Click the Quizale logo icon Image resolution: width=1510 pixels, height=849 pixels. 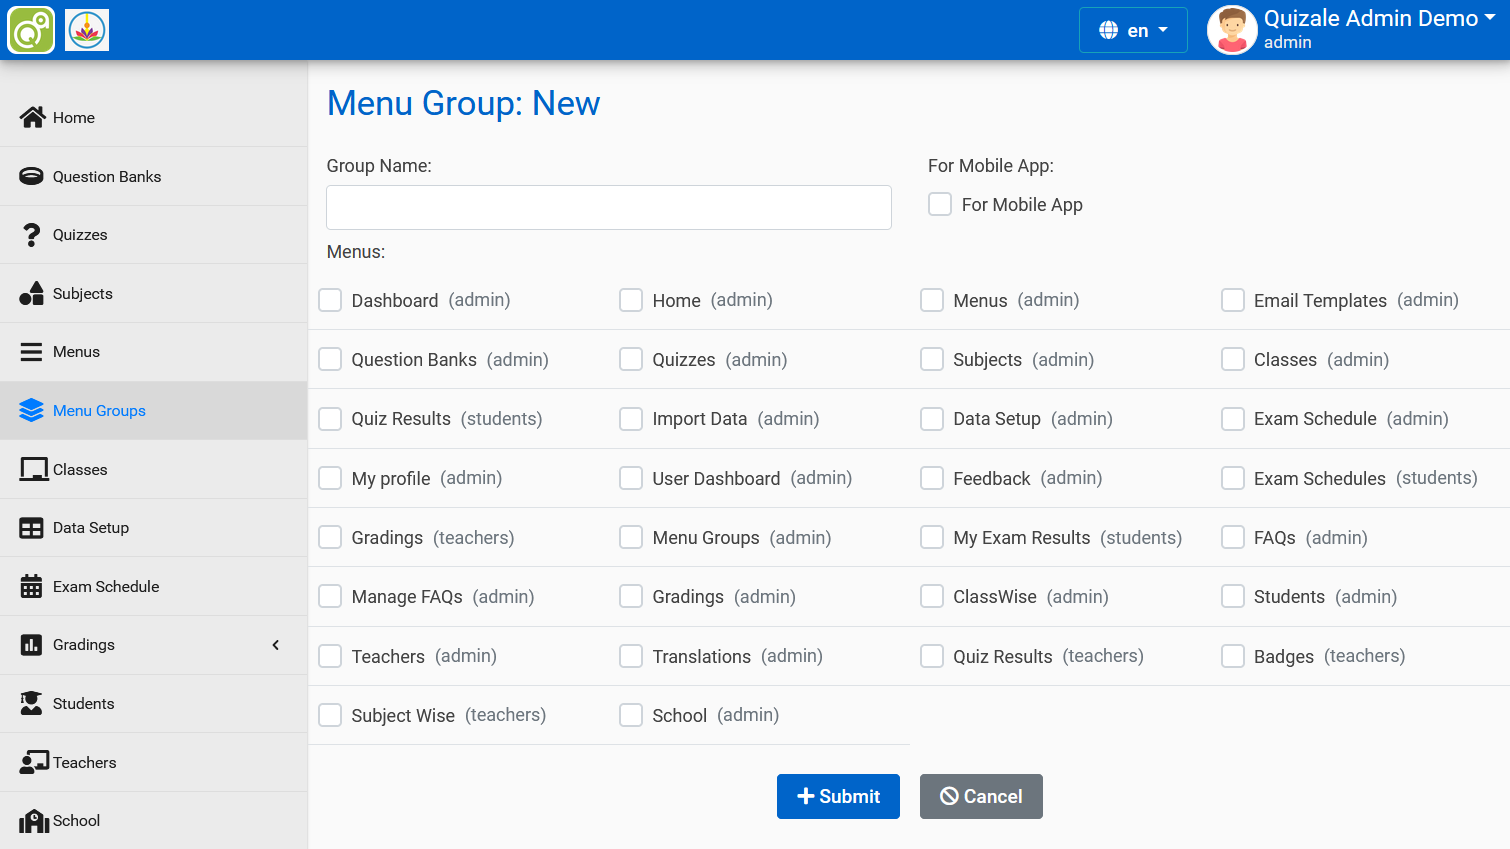(x=31, y=29)
